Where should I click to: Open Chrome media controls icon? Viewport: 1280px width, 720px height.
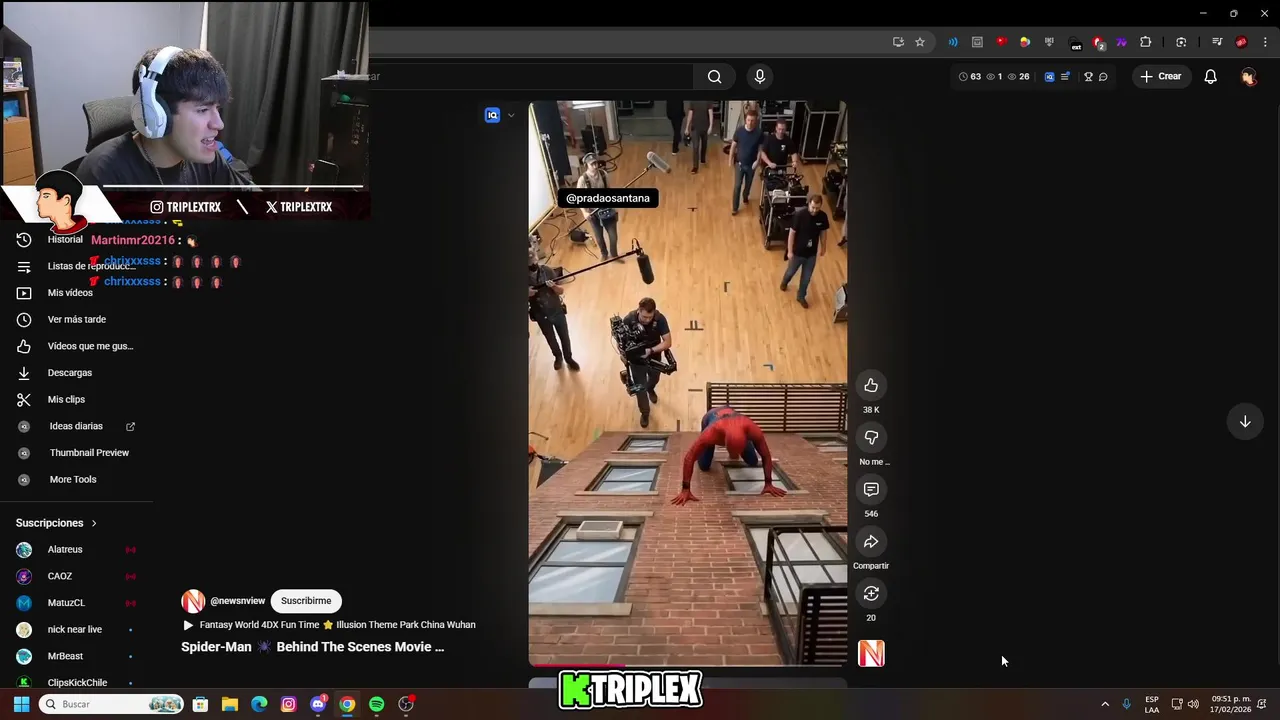pyautogui.click(x=1217, y=42)
